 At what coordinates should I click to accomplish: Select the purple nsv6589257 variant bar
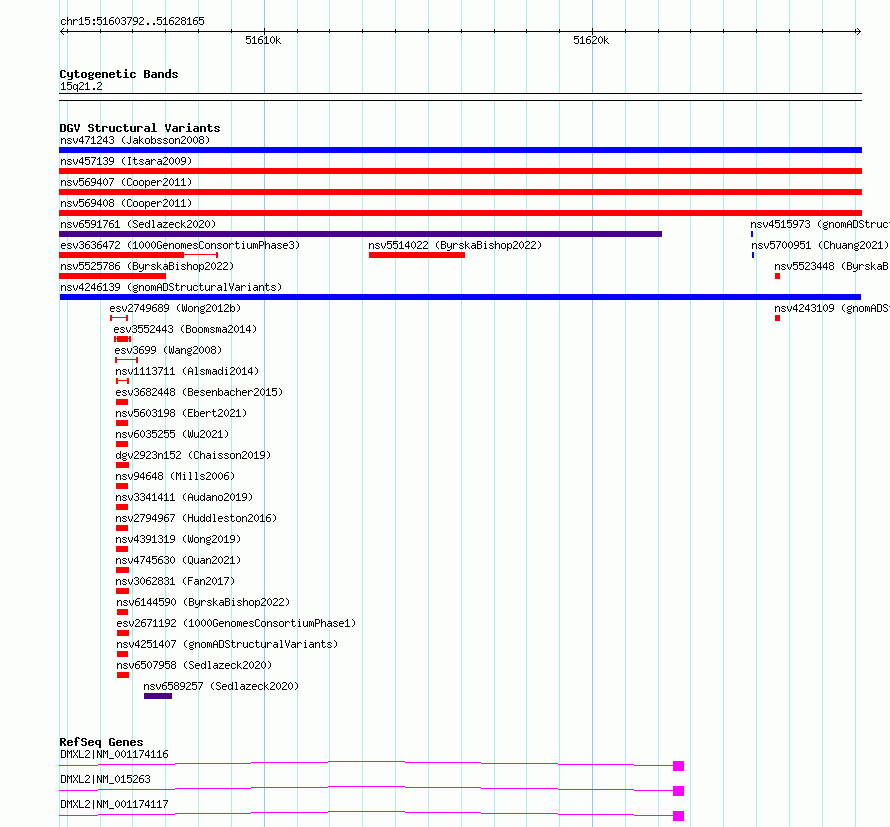158,696
